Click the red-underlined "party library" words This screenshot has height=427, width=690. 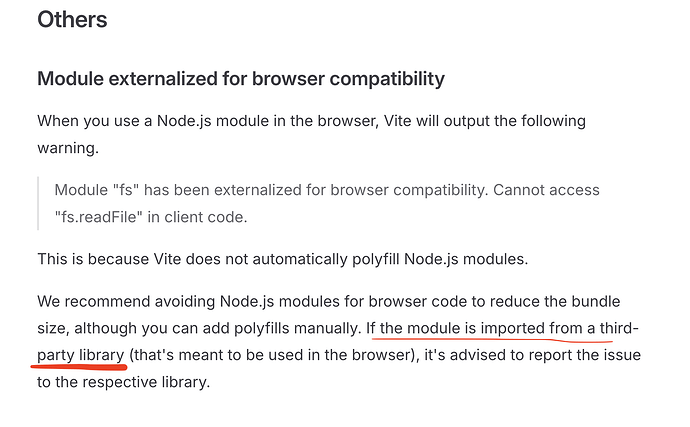(x=81, y=356)
